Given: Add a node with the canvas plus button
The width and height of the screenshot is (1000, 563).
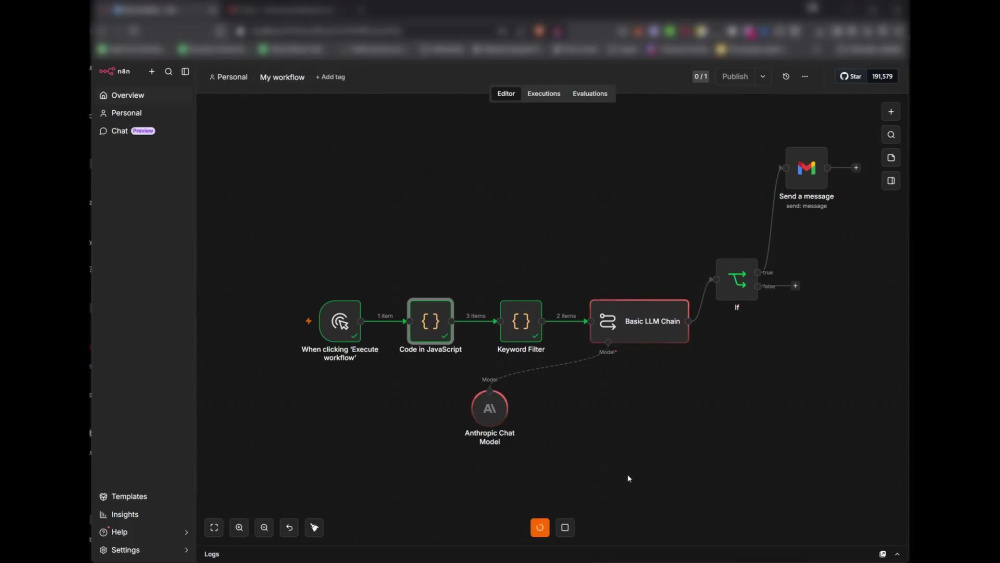Looking at the screenshot, I should click(x=891, y=112).
